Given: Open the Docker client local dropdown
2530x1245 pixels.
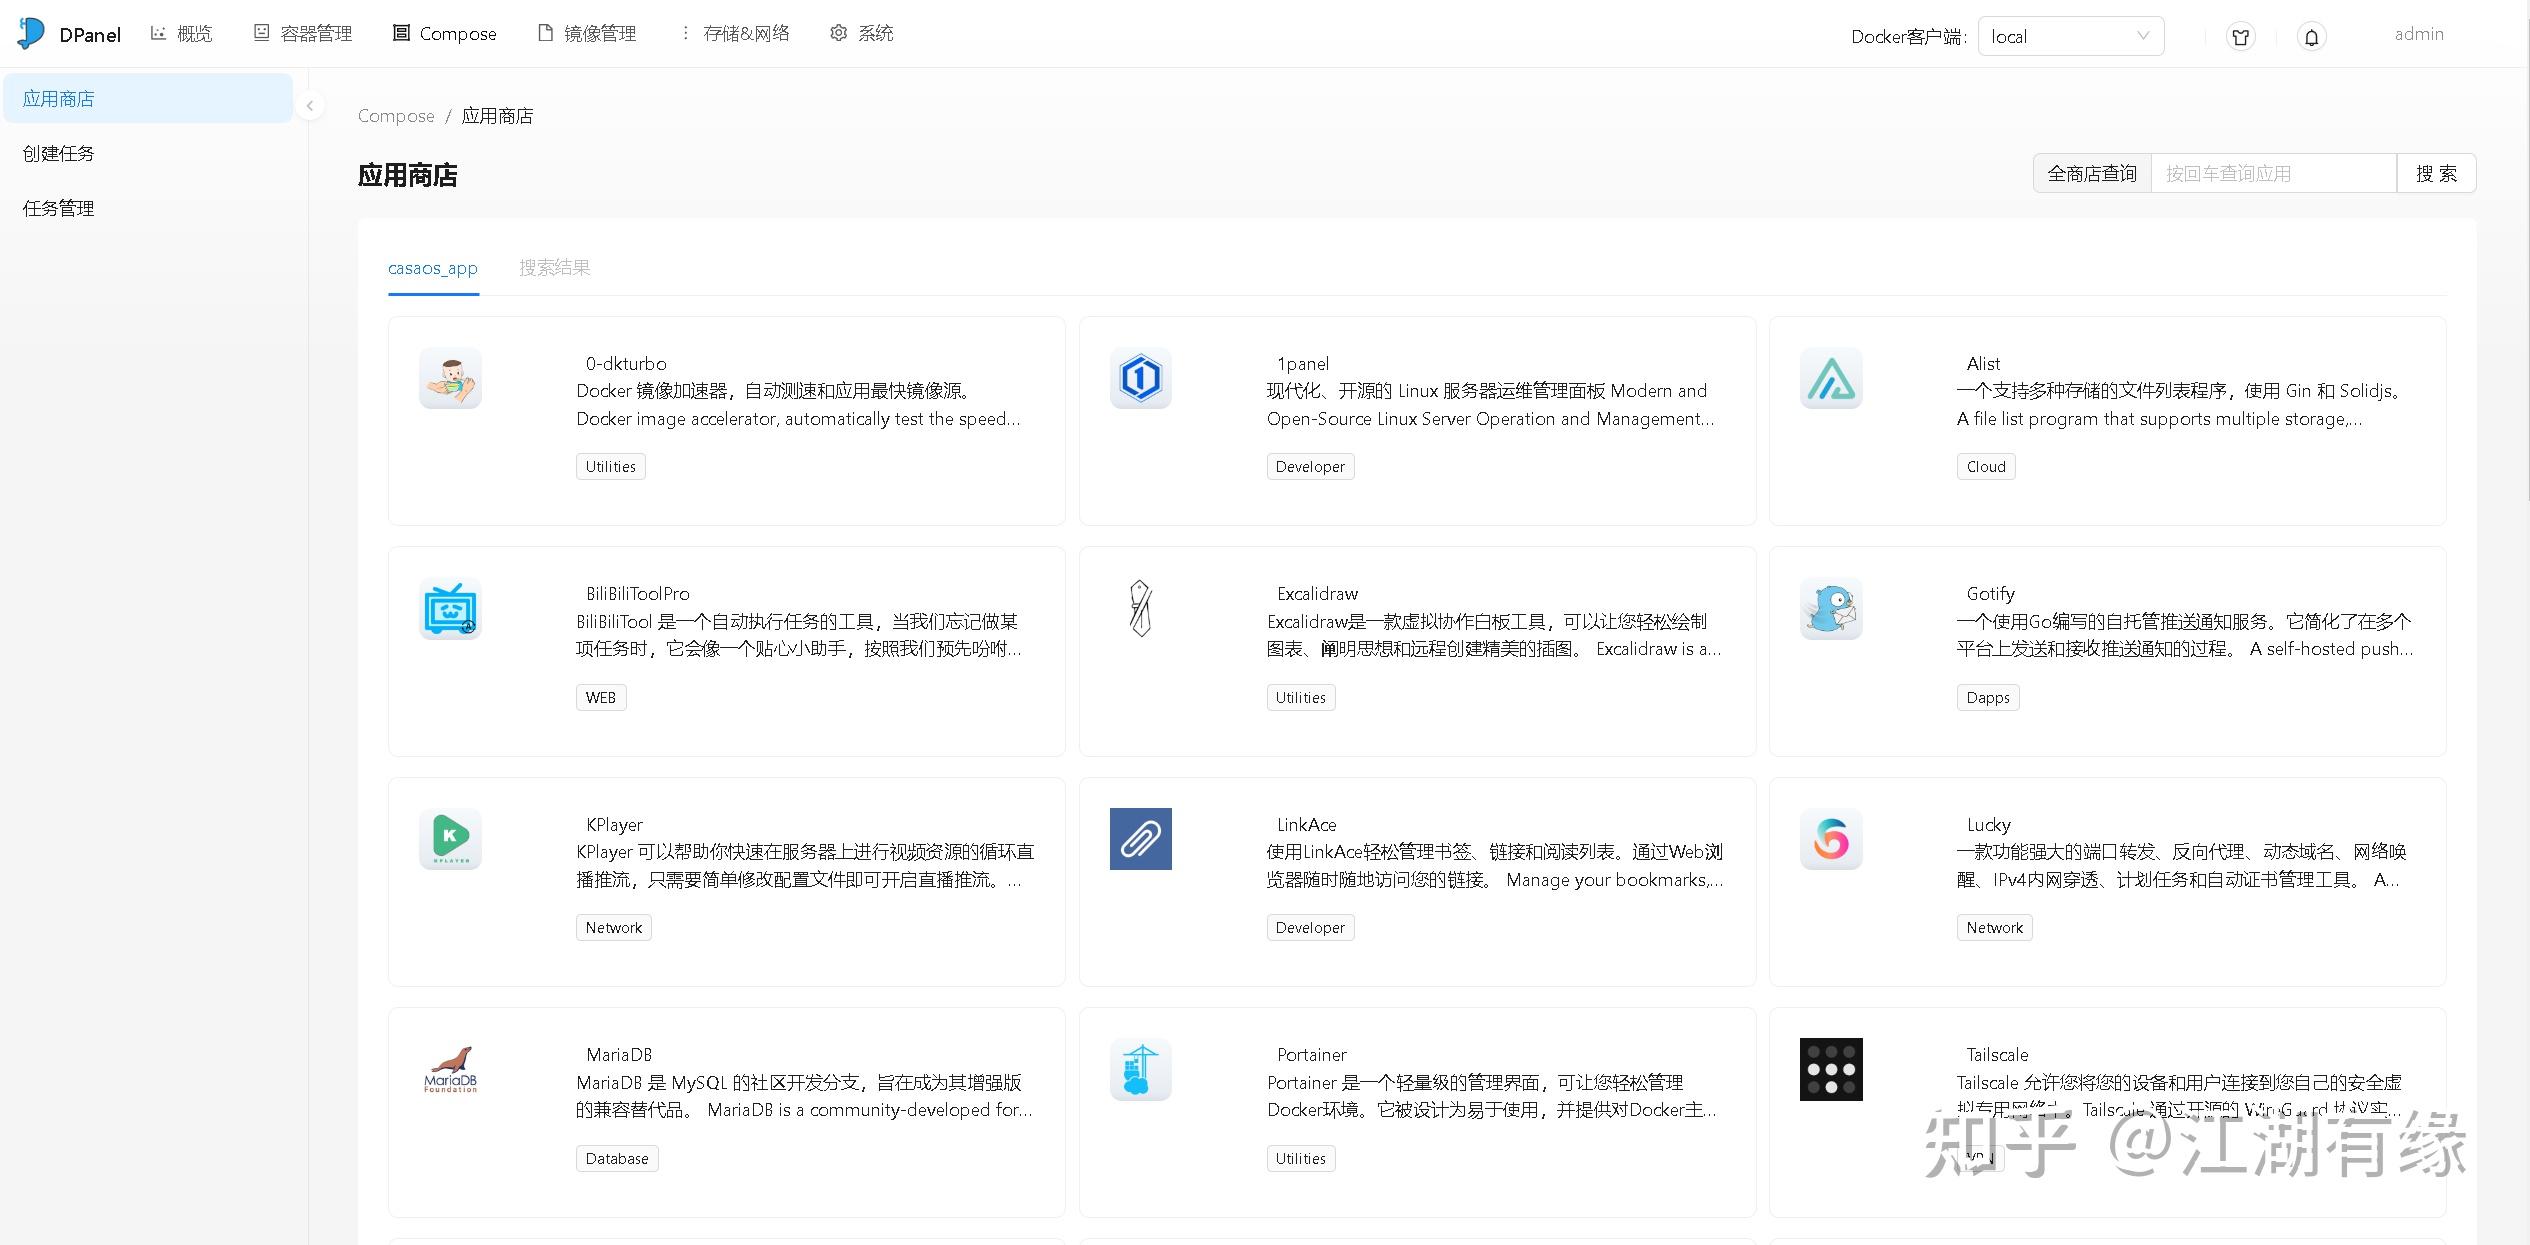Looking at the screenshot, I should pyautogui.click(x=2070, y=36).
